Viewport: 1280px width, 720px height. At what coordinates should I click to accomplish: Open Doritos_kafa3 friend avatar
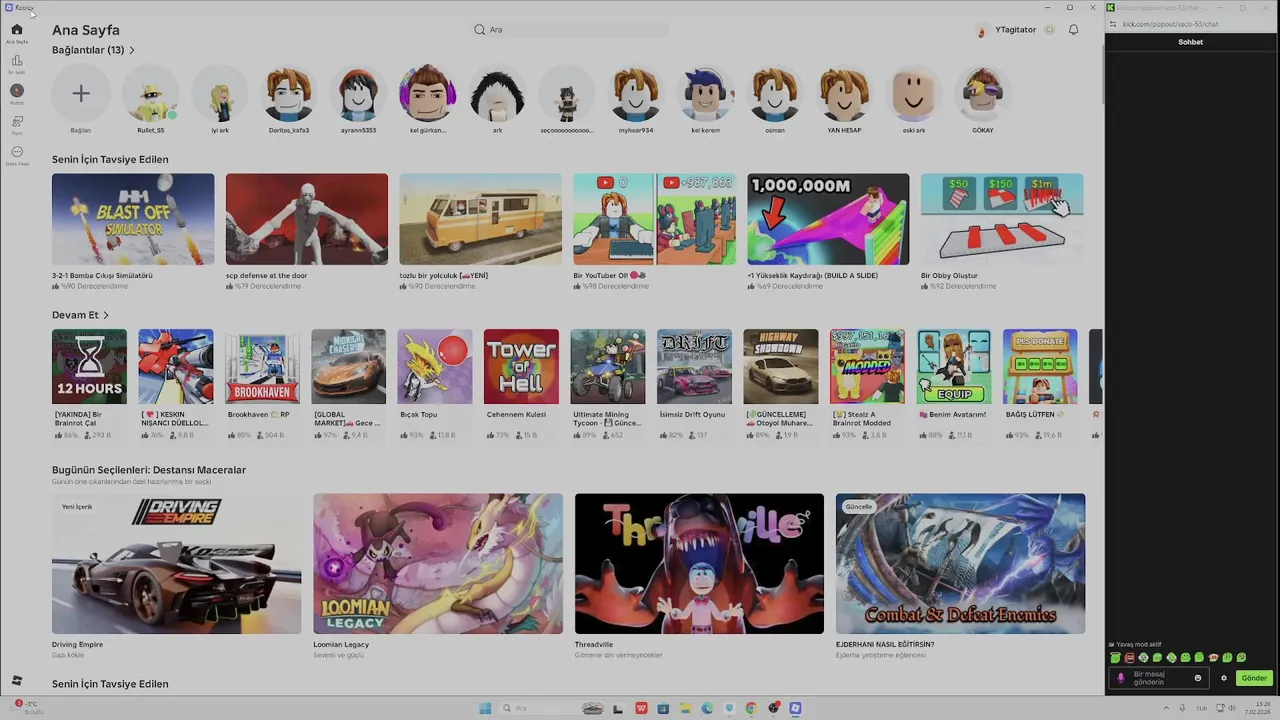tap(289, 94)
